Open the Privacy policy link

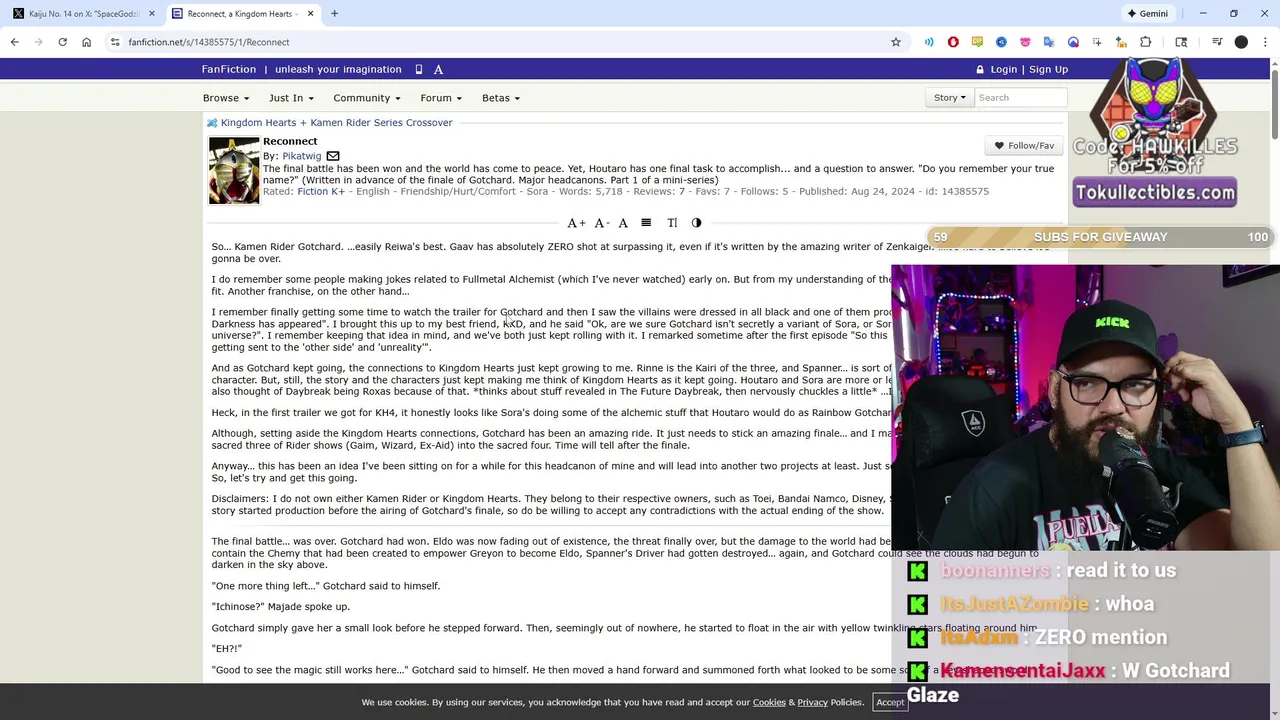[812, 702]
